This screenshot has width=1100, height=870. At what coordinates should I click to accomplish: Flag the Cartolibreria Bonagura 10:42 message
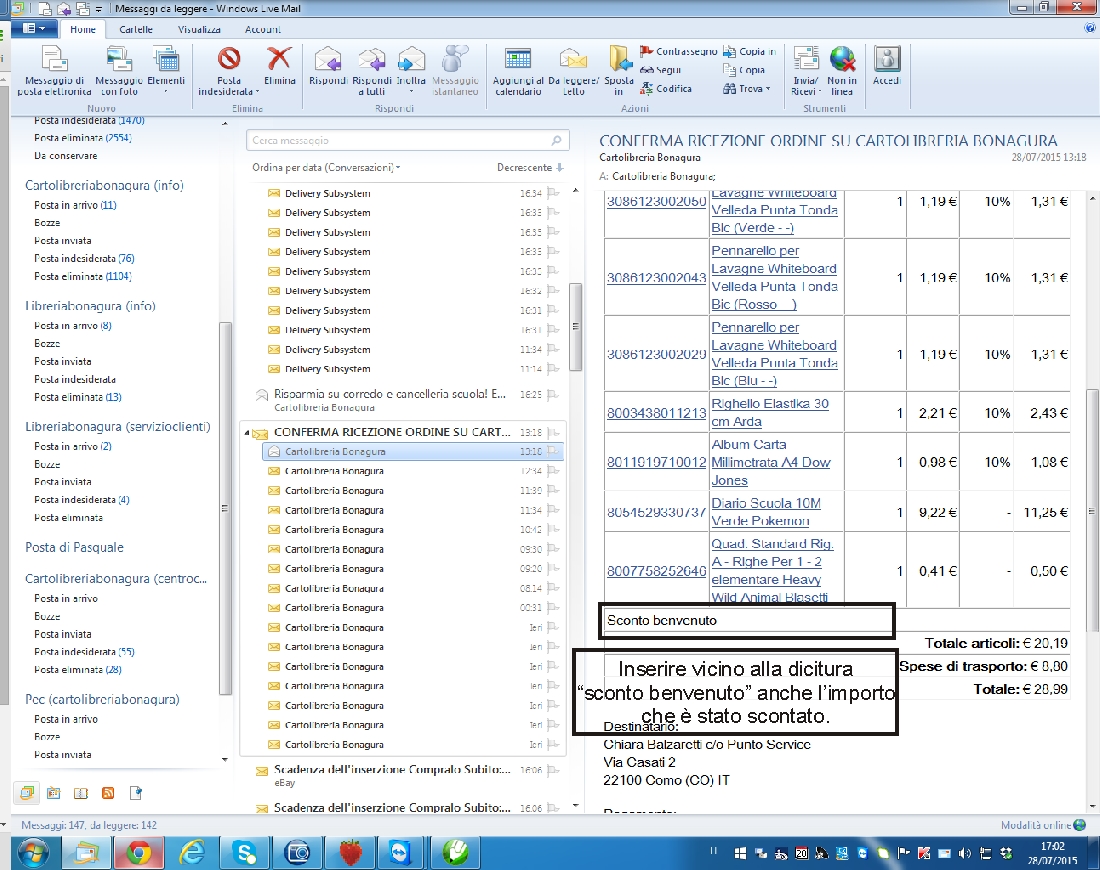(x=553, y=530)
